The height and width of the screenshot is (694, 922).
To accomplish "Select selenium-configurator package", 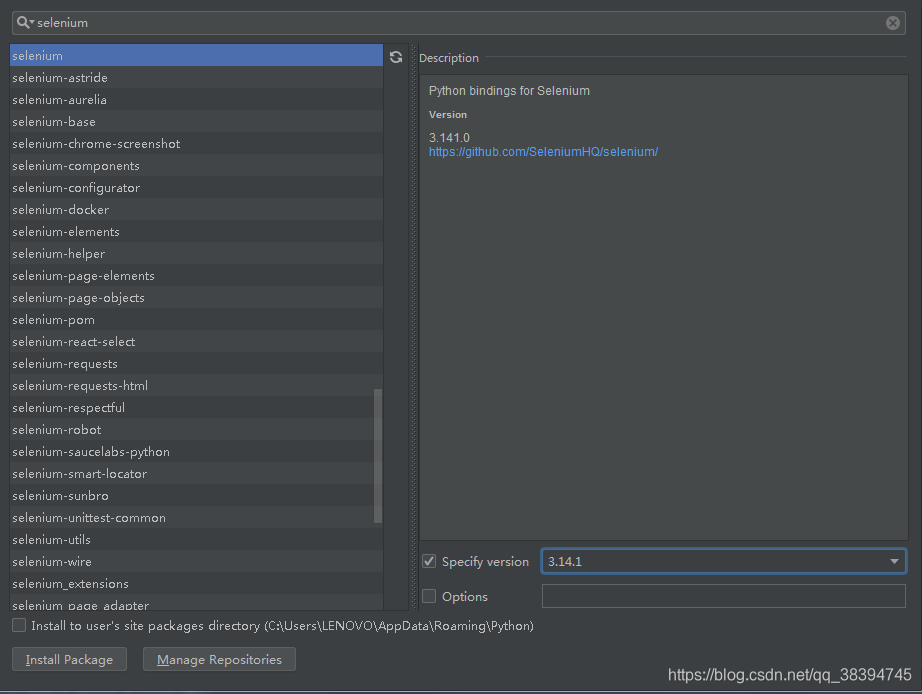I will (x=196, y=188).
